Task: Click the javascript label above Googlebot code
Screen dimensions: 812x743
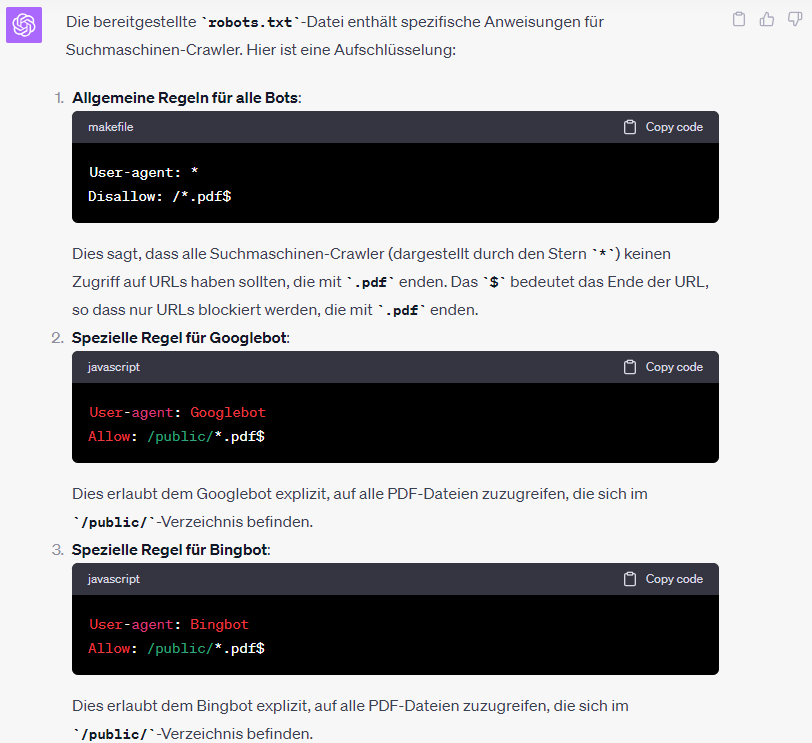Action: click(114, 367)
